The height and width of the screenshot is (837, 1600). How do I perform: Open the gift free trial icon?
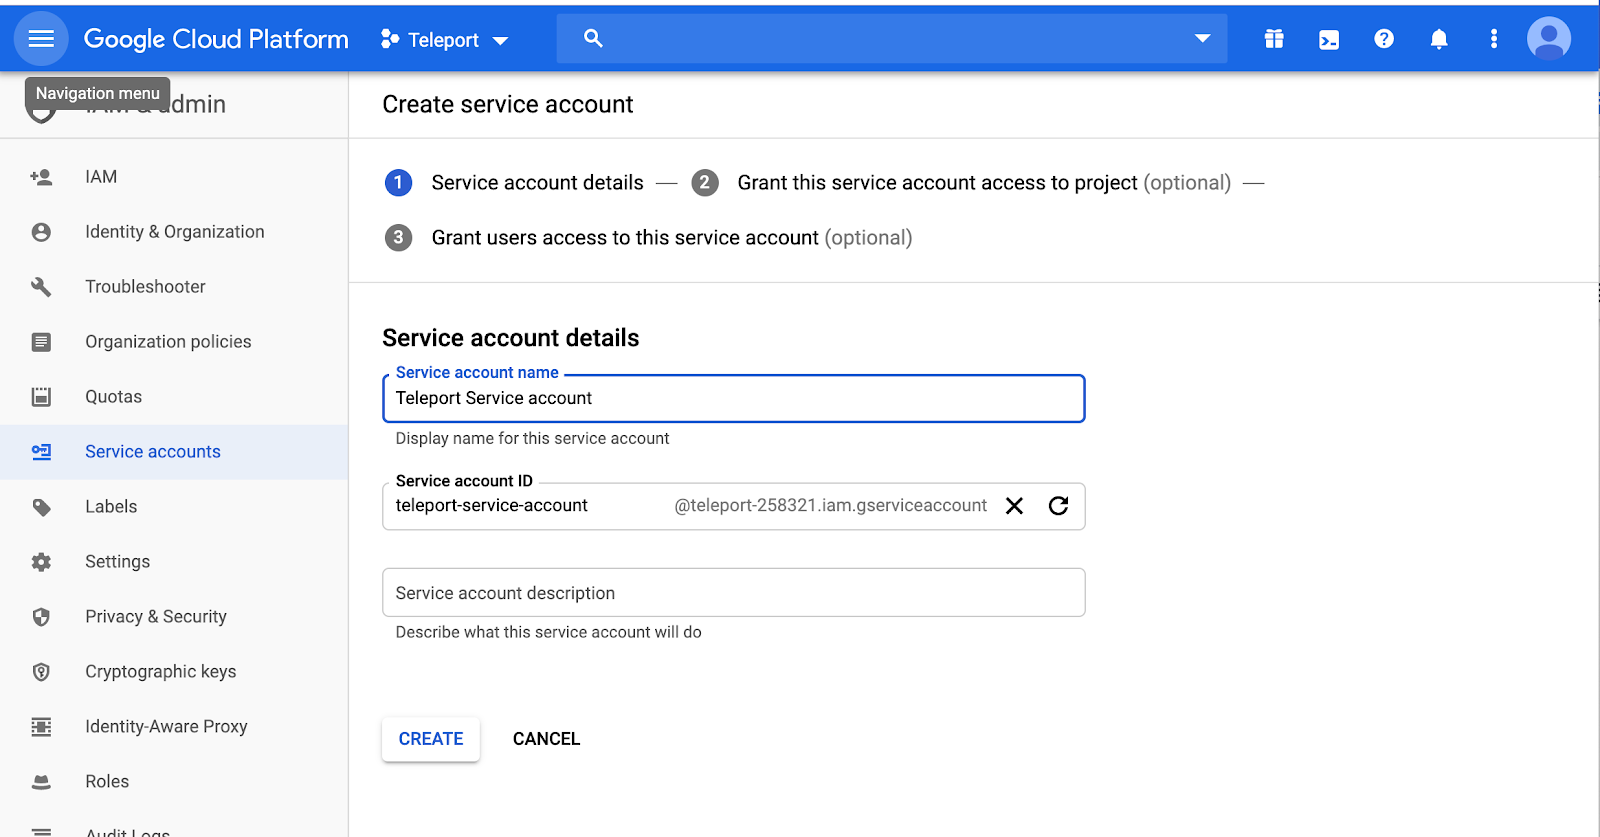(x=1274, y=39)
